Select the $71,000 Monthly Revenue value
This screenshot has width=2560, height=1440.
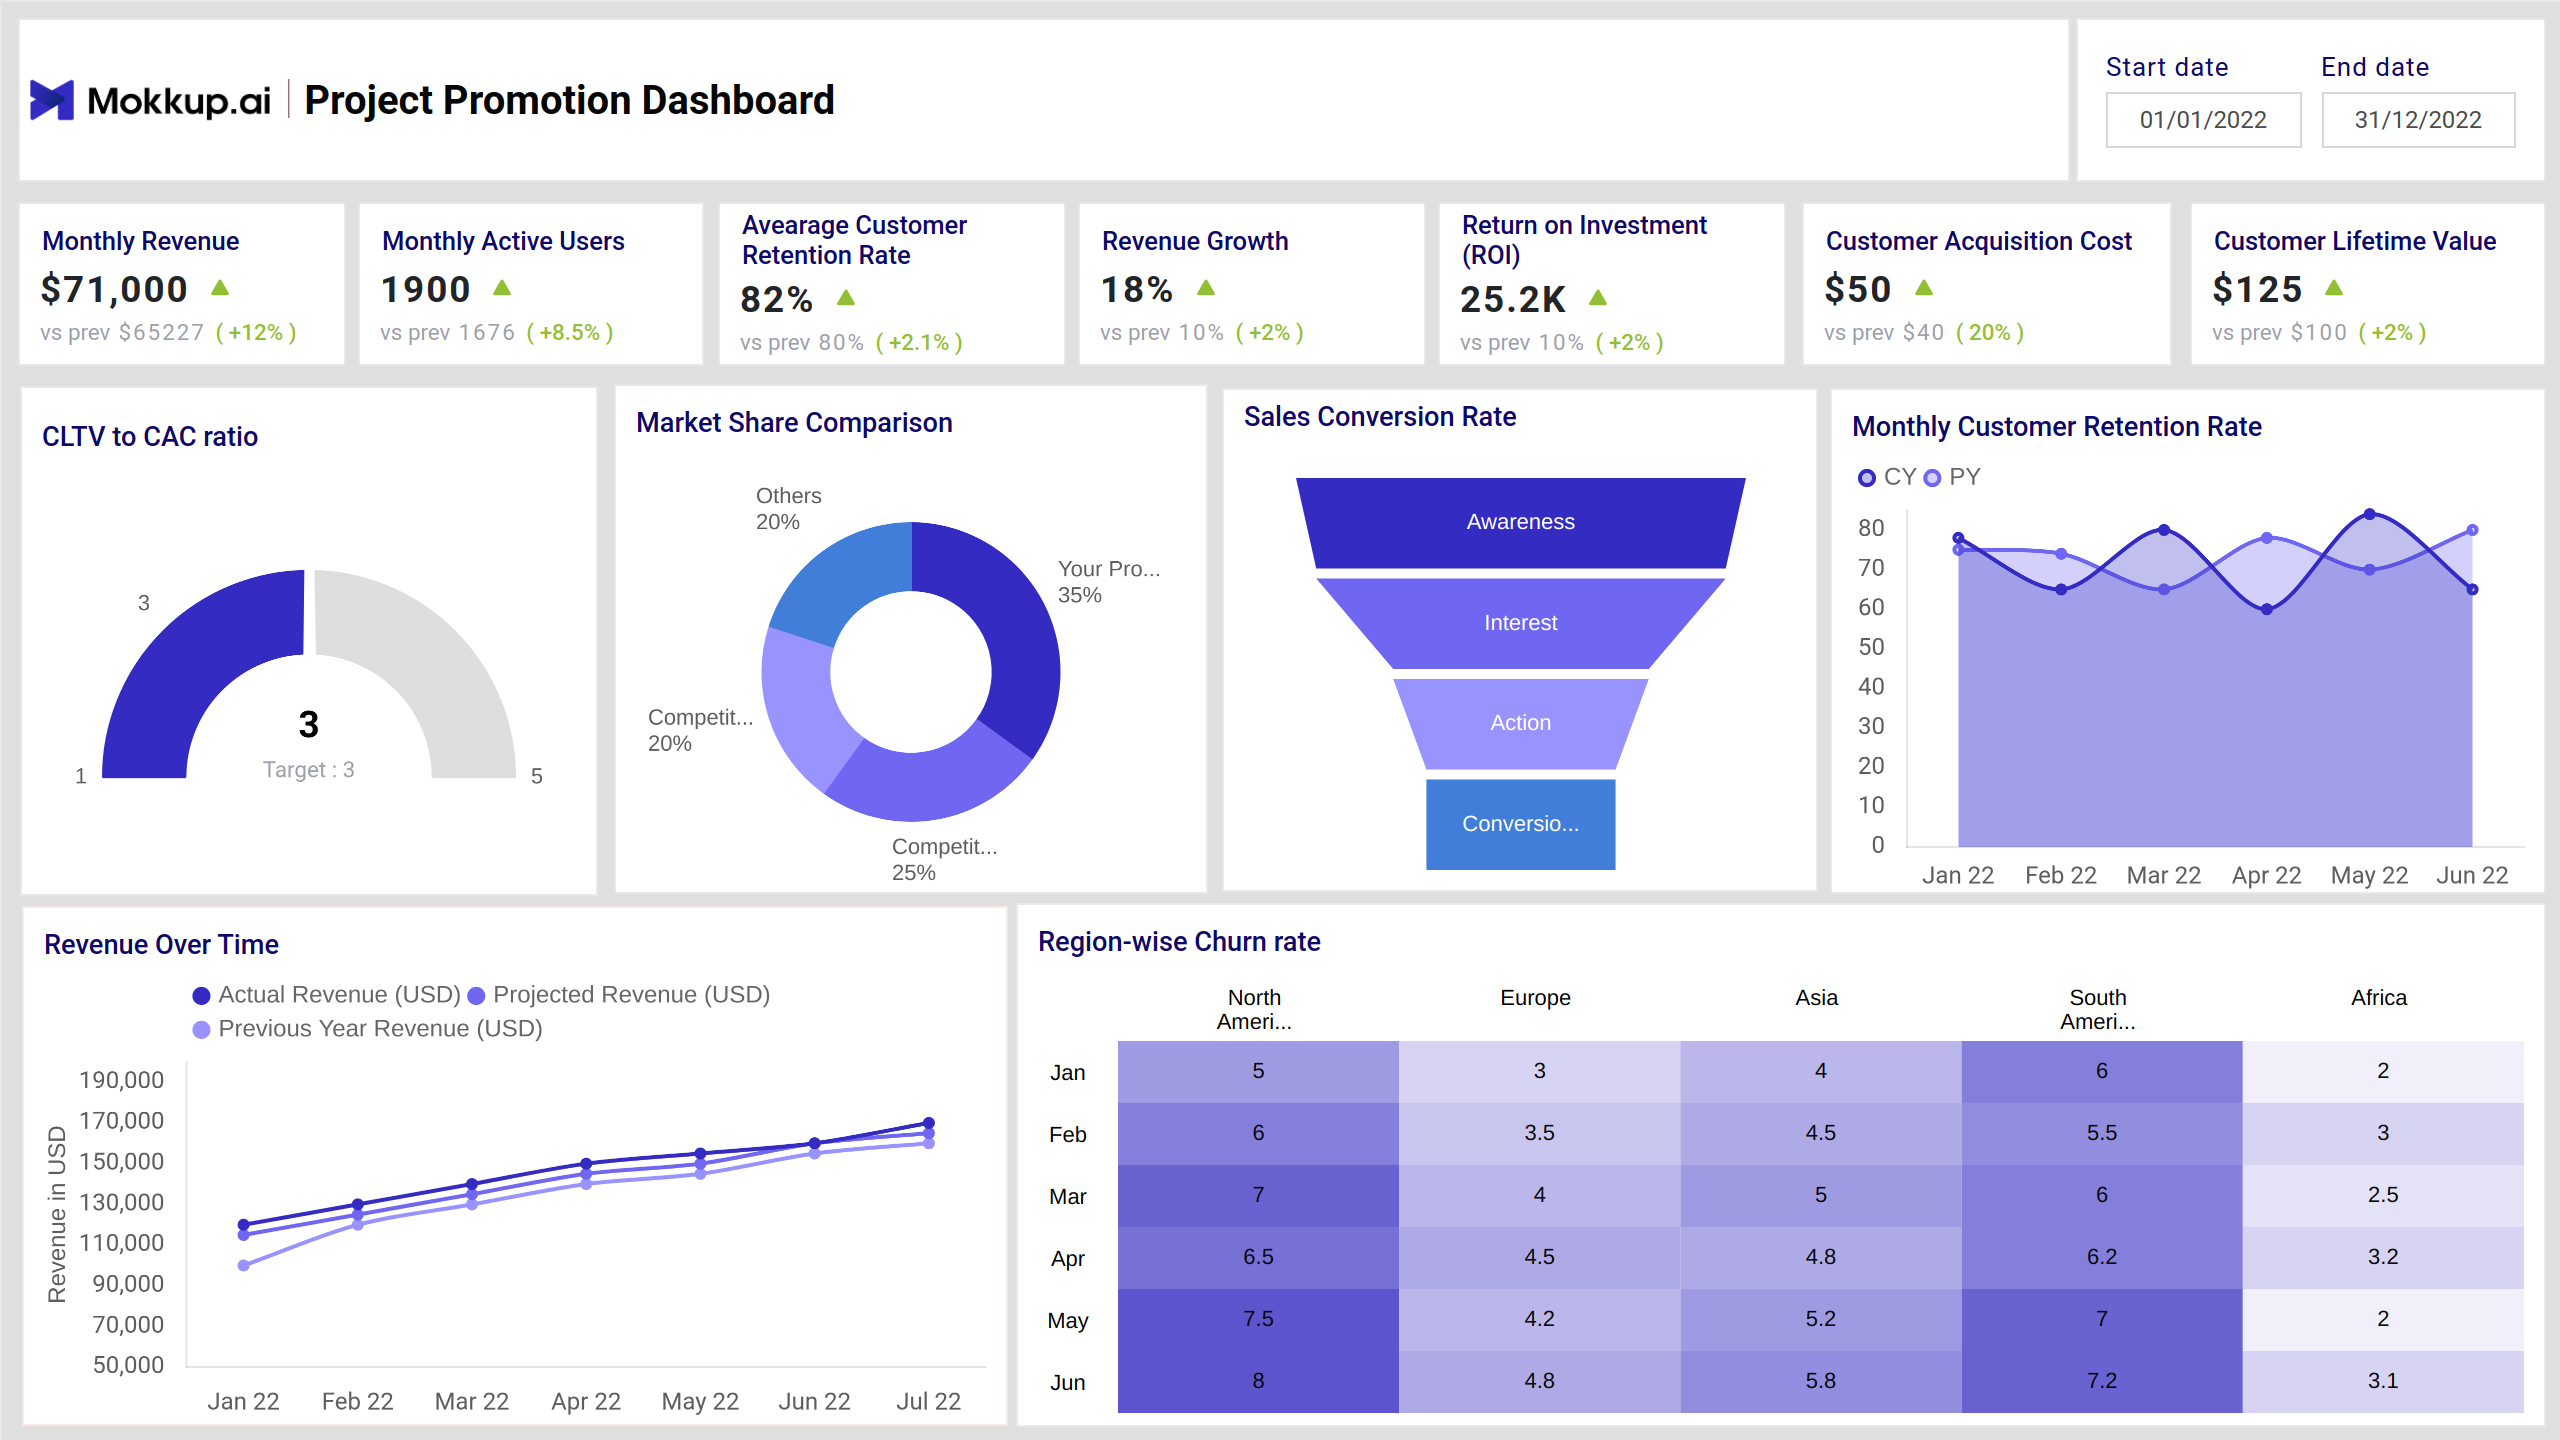click(x=114, y=289)
